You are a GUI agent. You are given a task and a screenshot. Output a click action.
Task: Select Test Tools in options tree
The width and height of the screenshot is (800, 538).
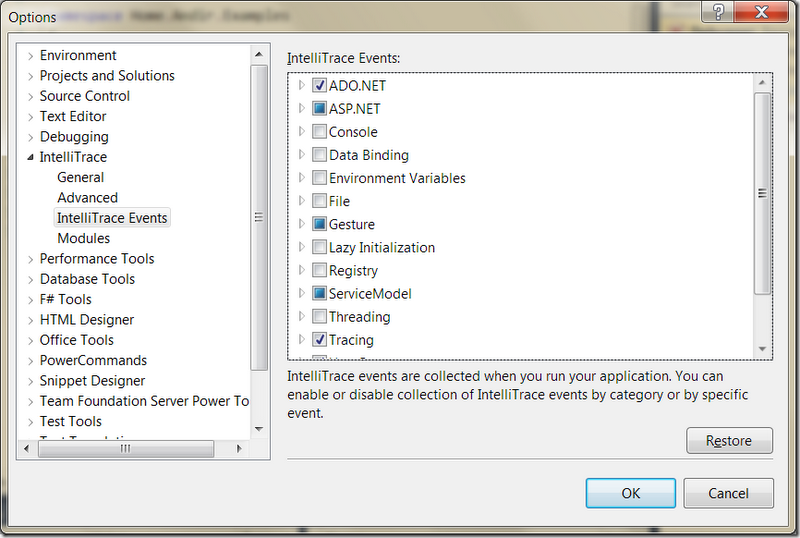tap(70, 422)
